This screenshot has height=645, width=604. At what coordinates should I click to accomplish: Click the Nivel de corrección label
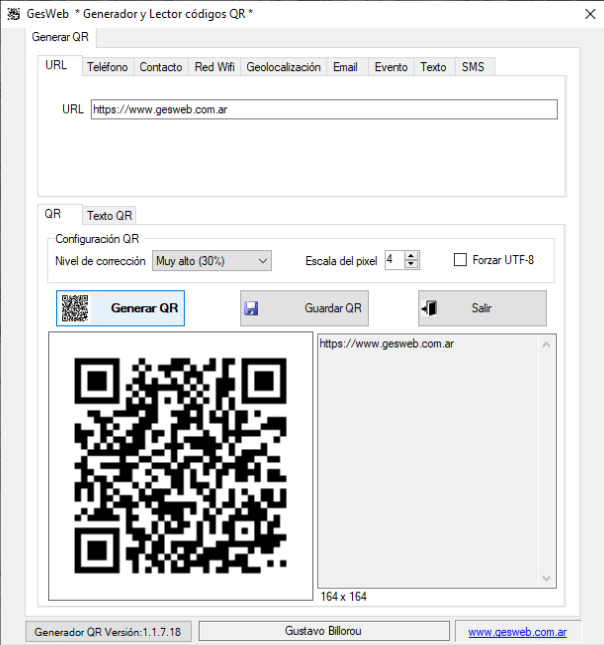[x=100, y=261]
